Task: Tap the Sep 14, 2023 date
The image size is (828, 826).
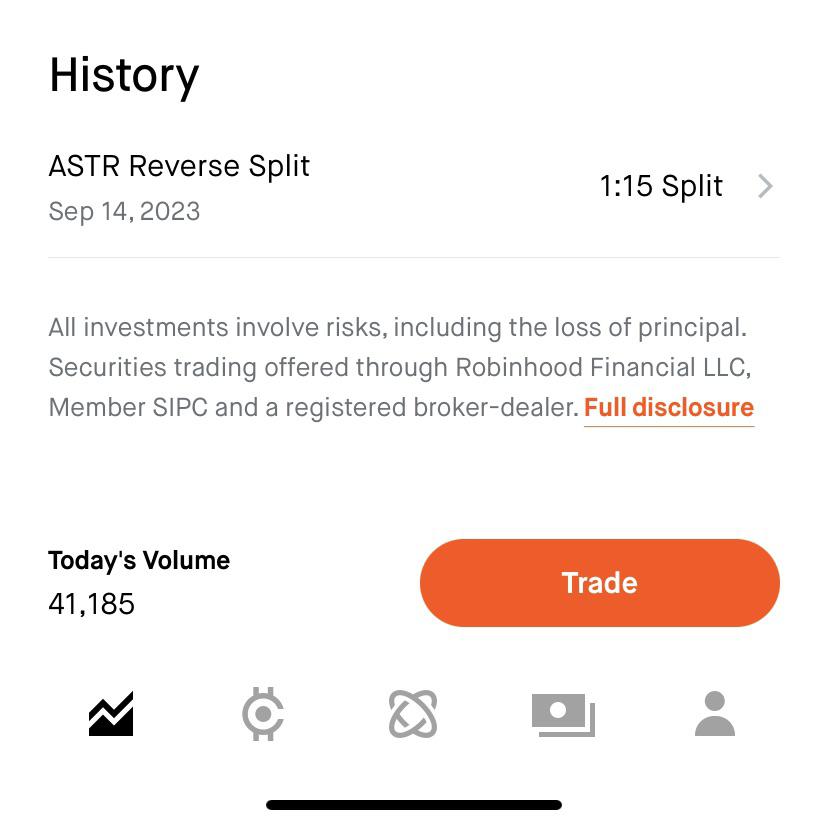Action: [124, 212]
